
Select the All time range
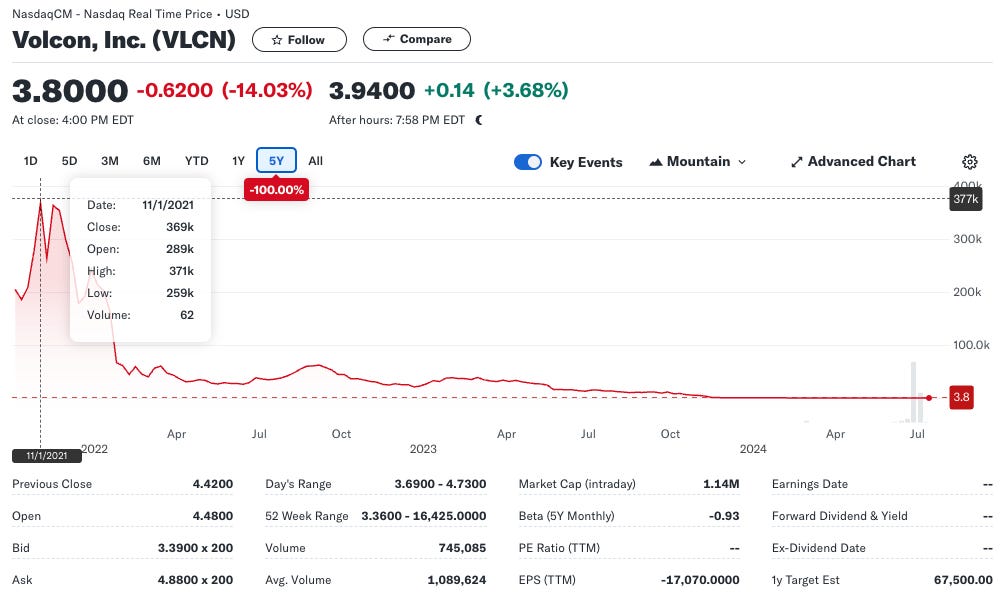315,161
